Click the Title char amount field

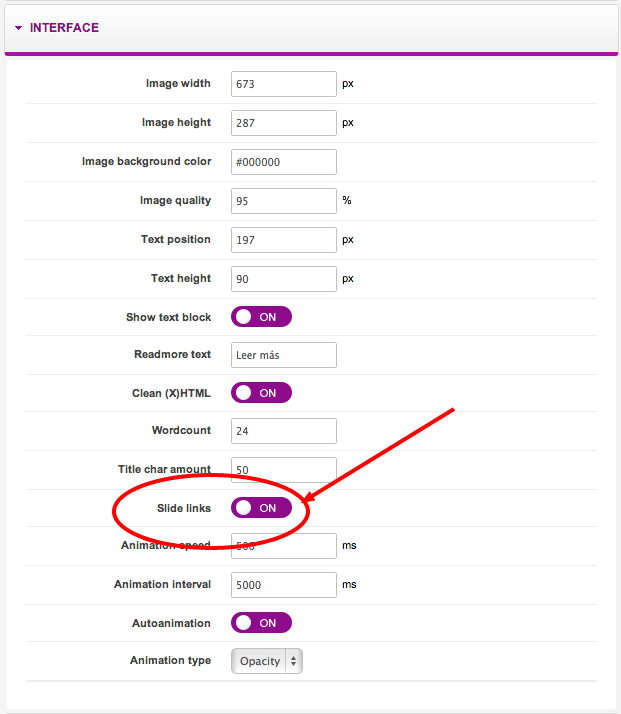tap(284, 470)
